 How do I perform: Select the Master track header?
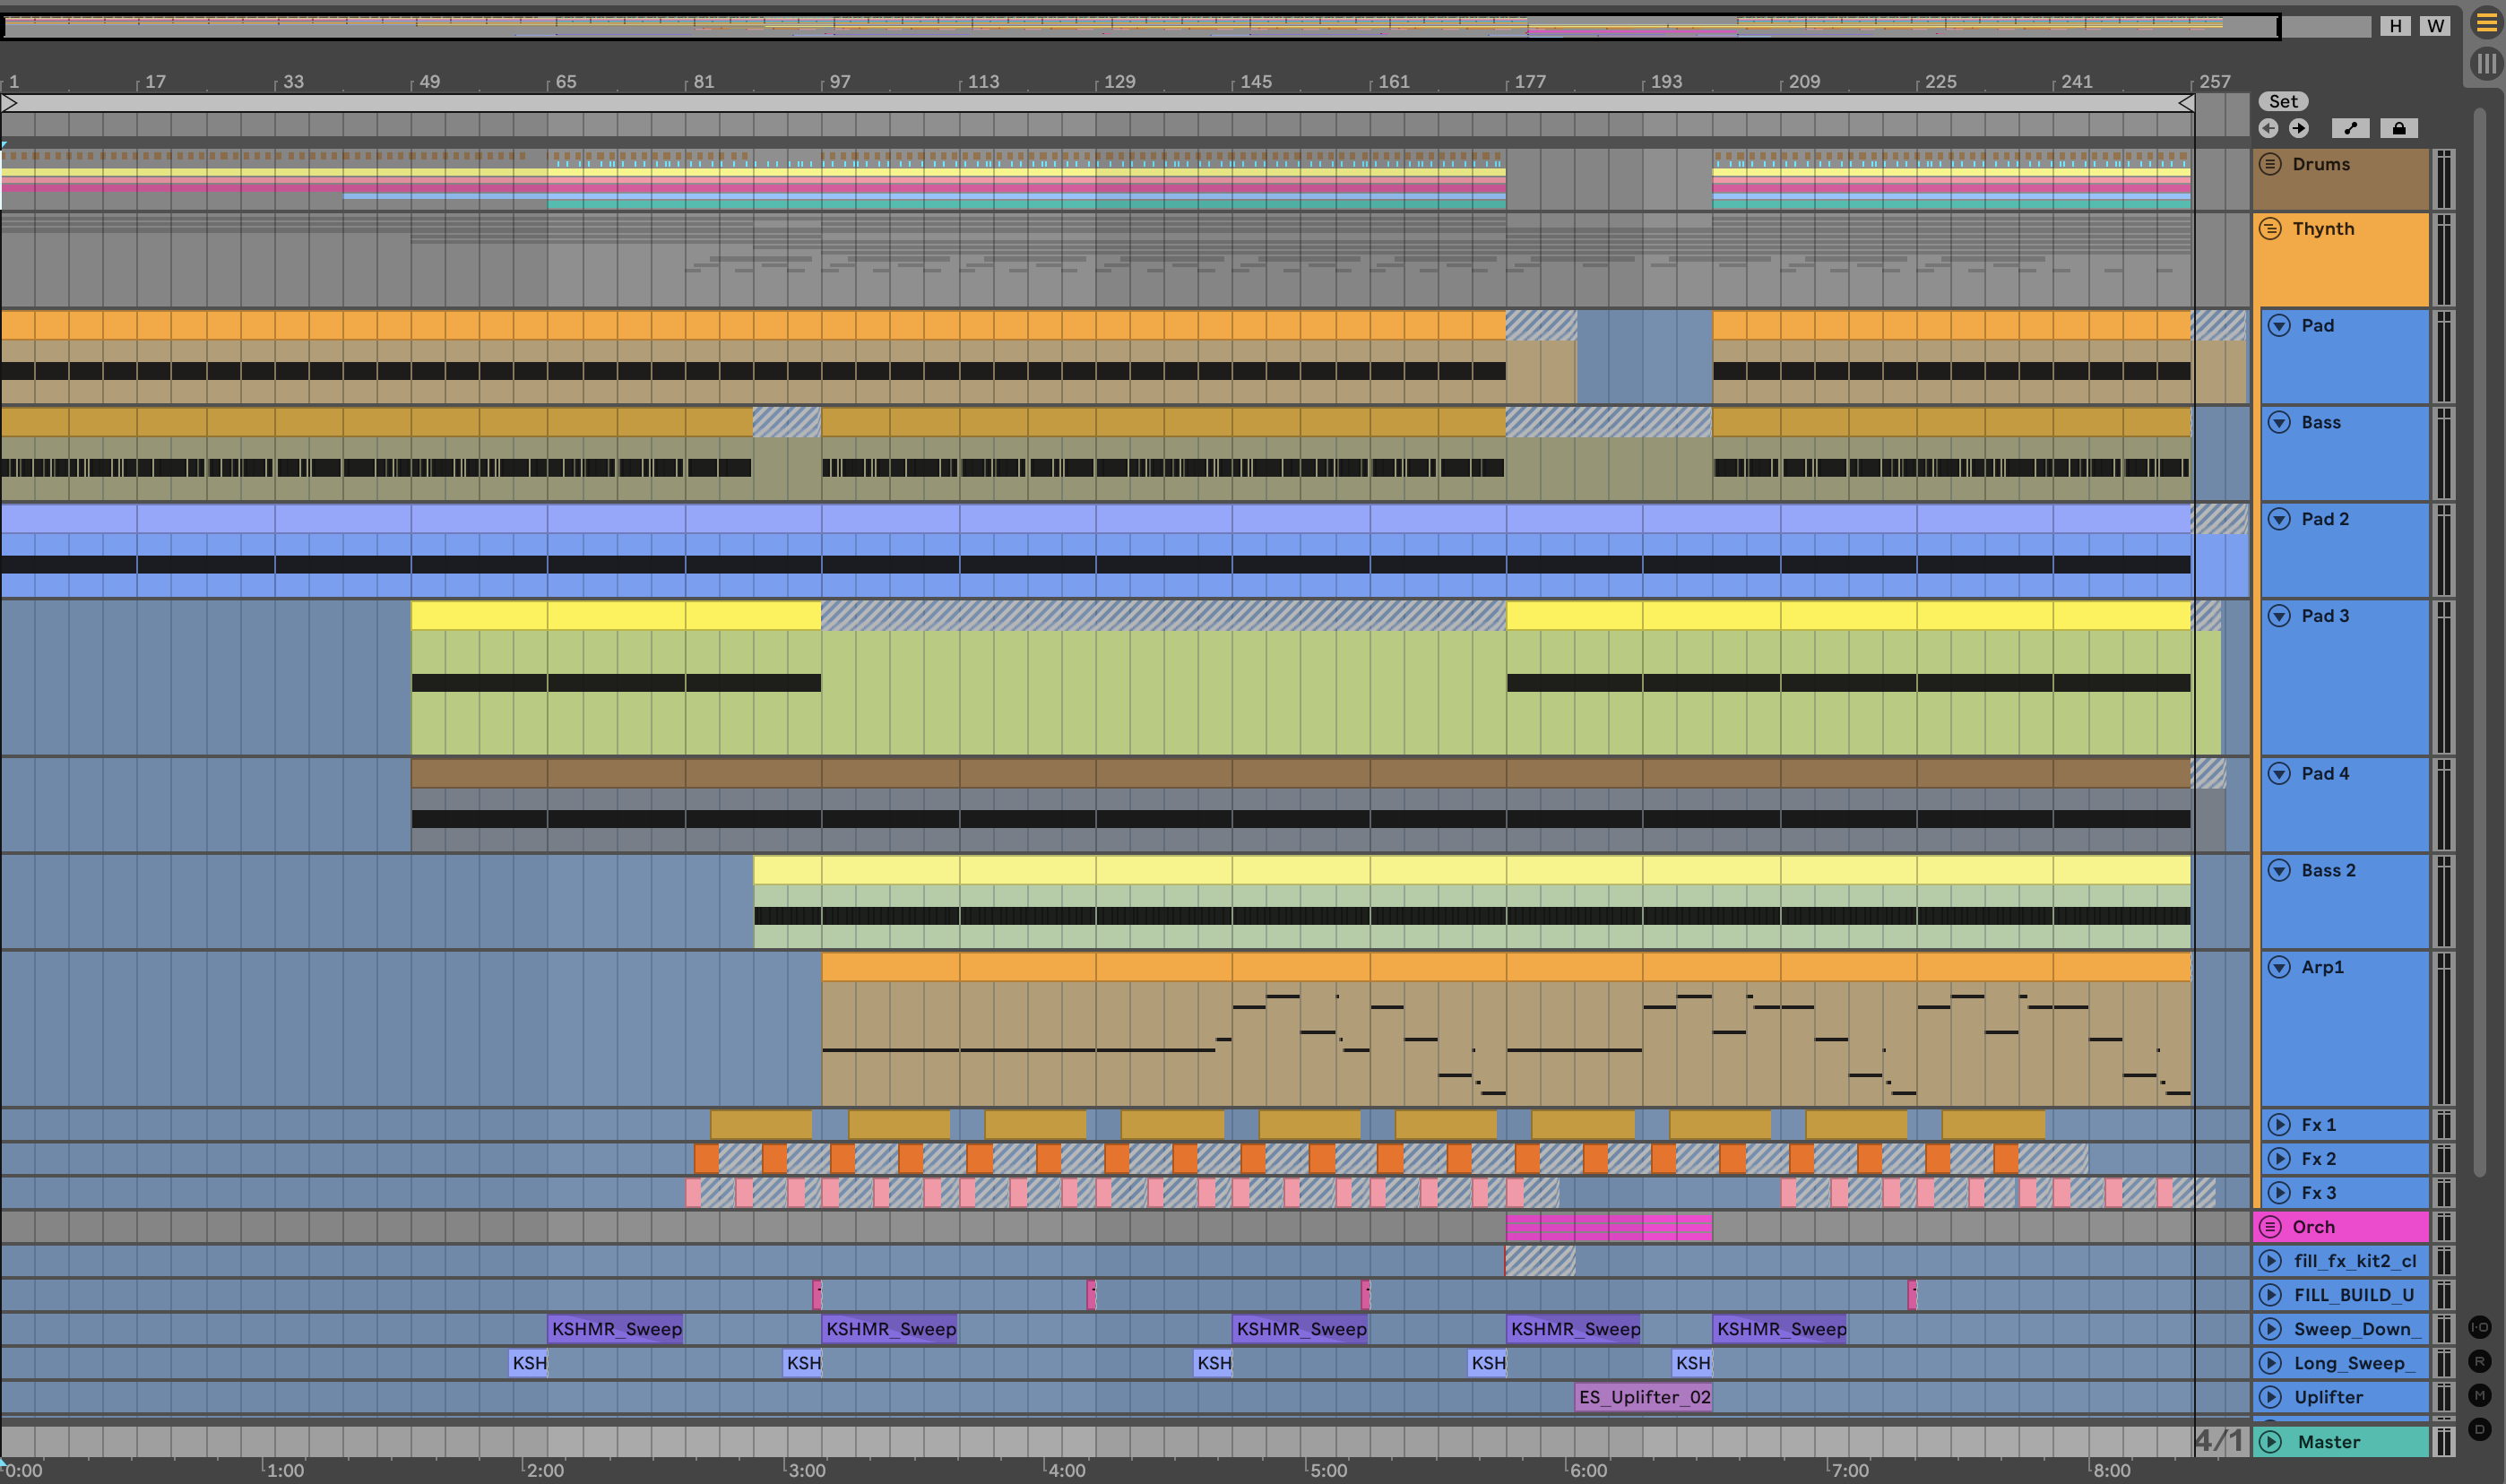coord(2340,1441)
